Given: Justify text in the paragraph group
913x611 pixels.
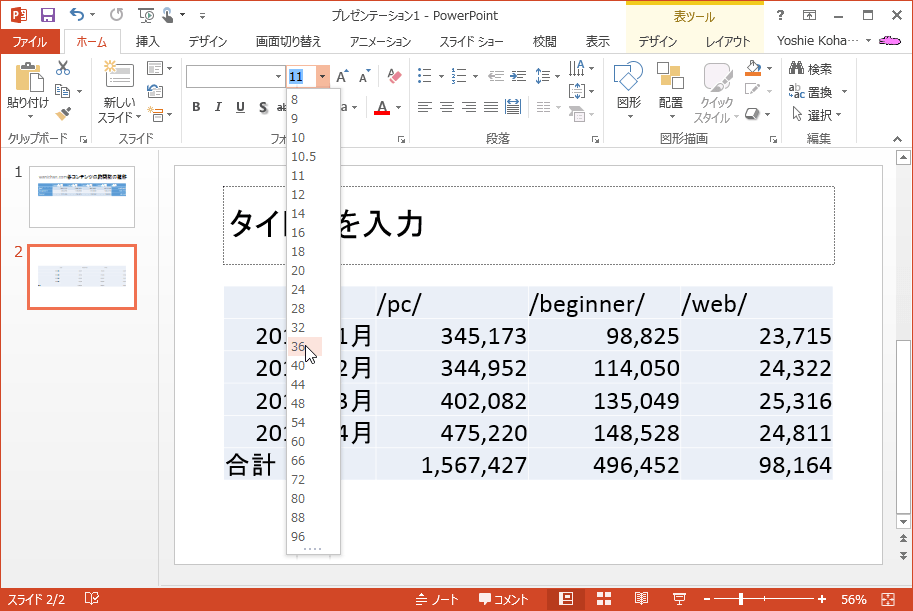Looking at the screenshot, I should pos(491,107).
